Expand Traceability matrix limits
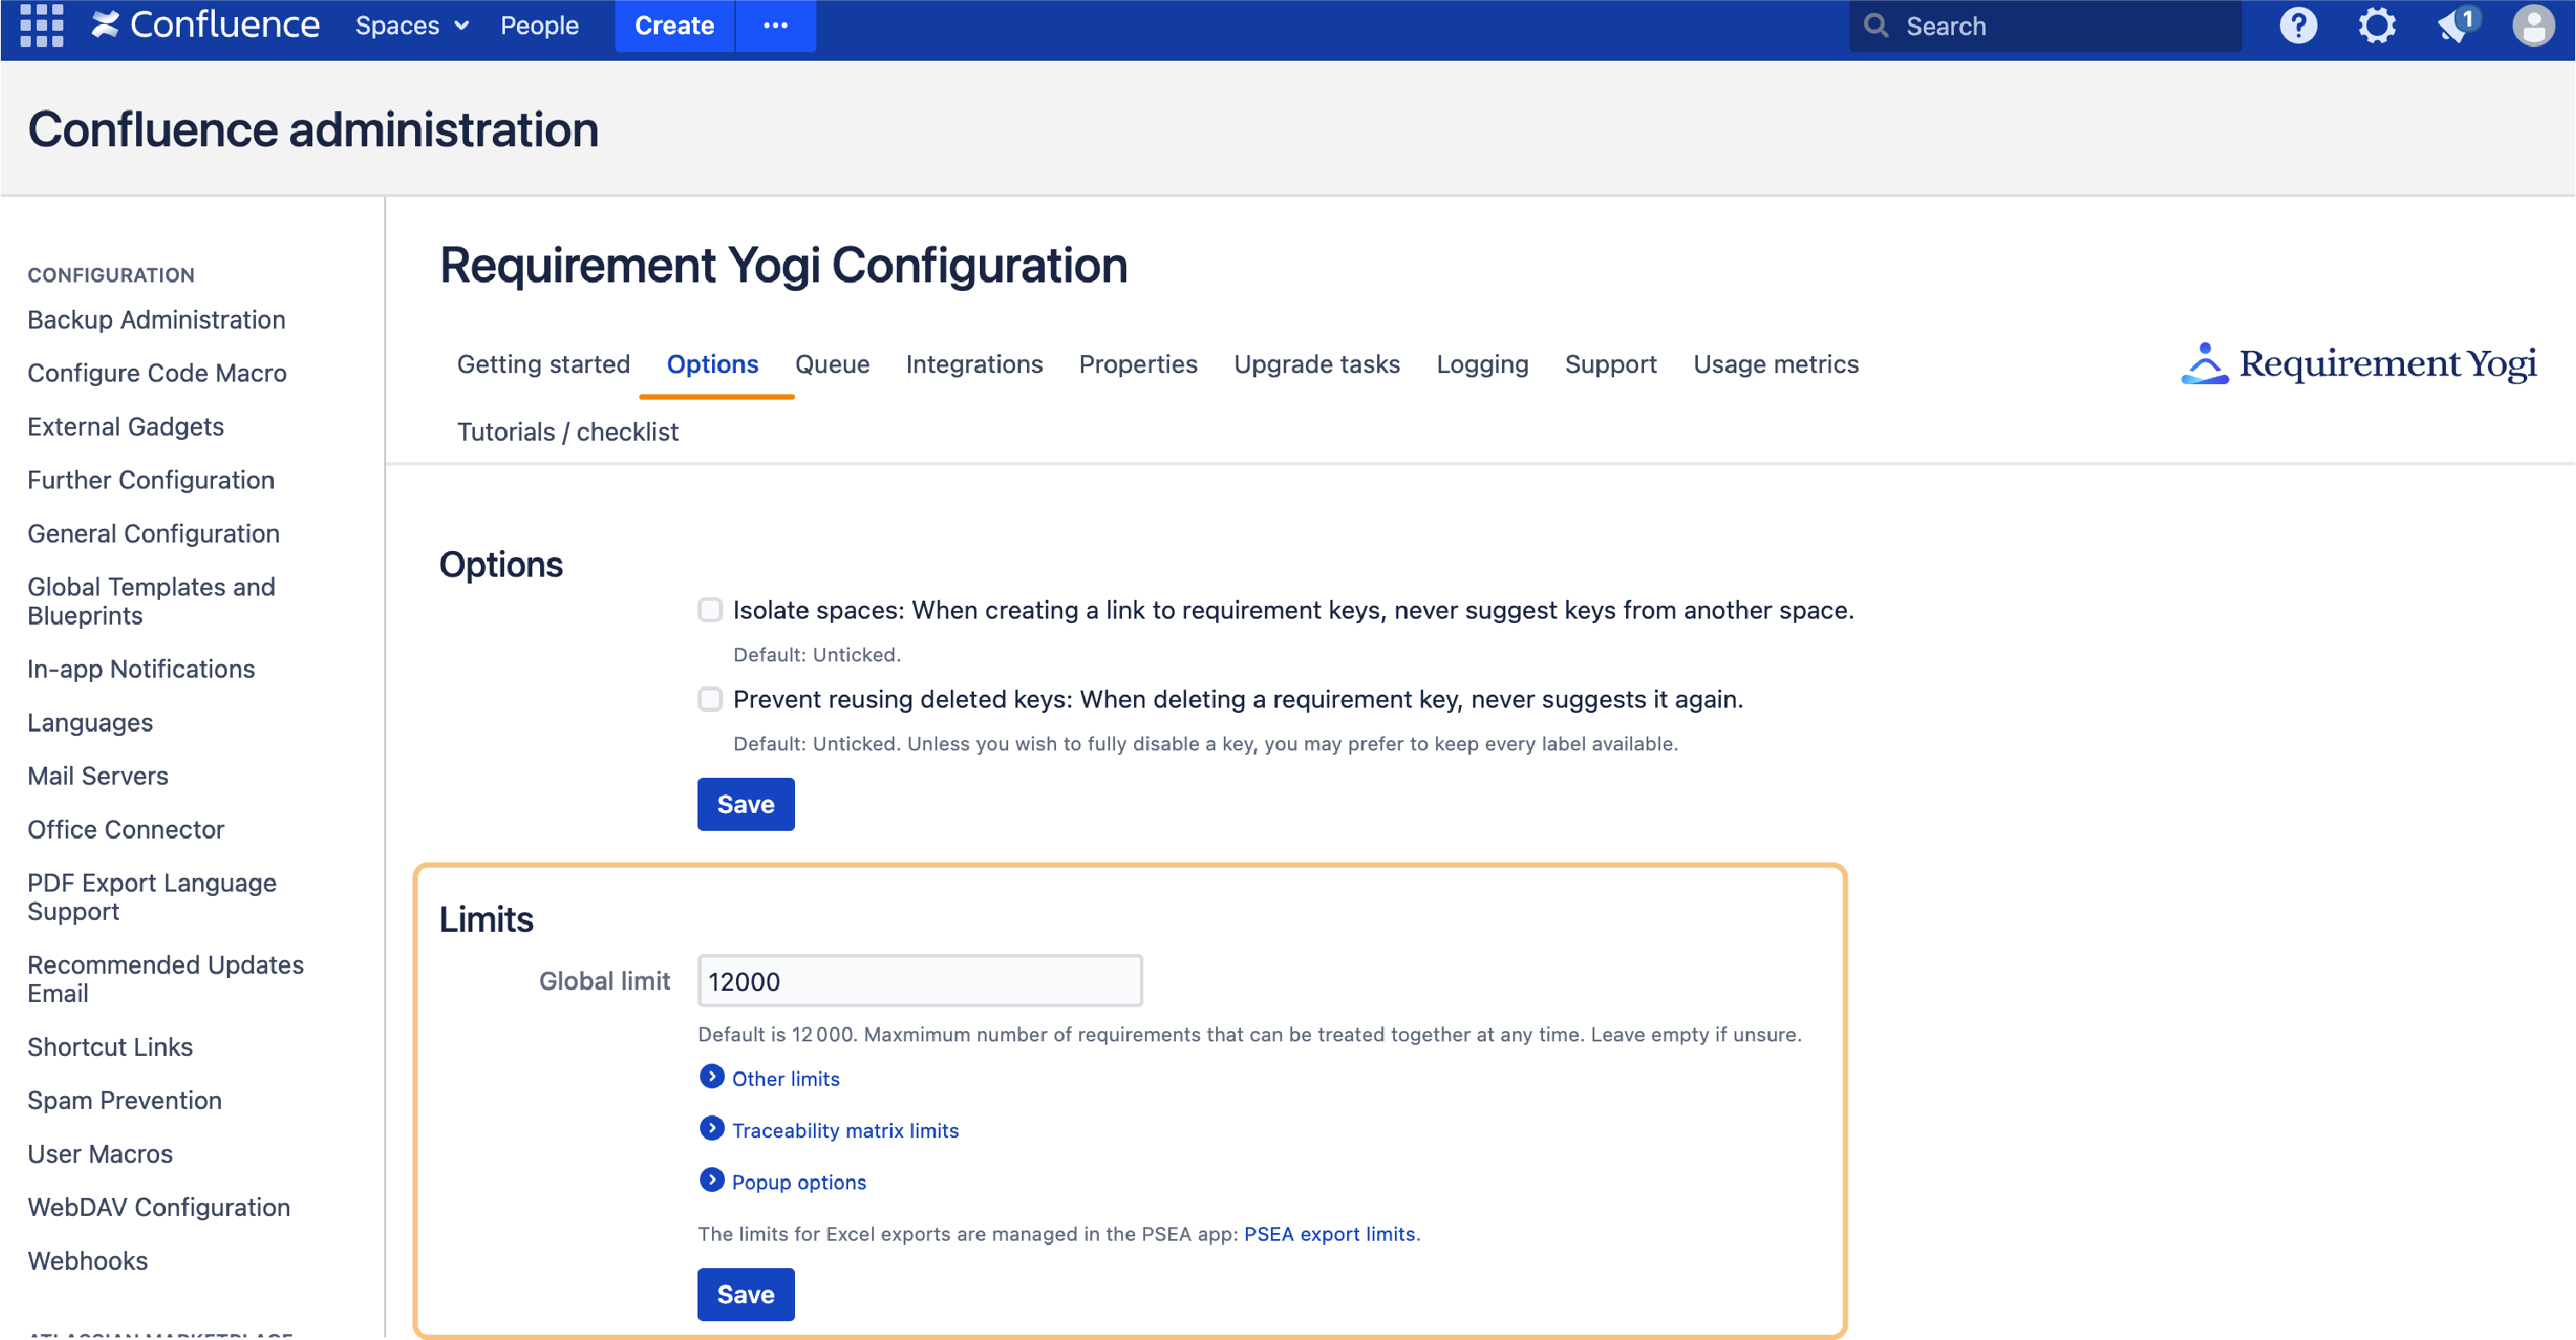Screen dimensions: 2576x1340 pos(844,1130)
